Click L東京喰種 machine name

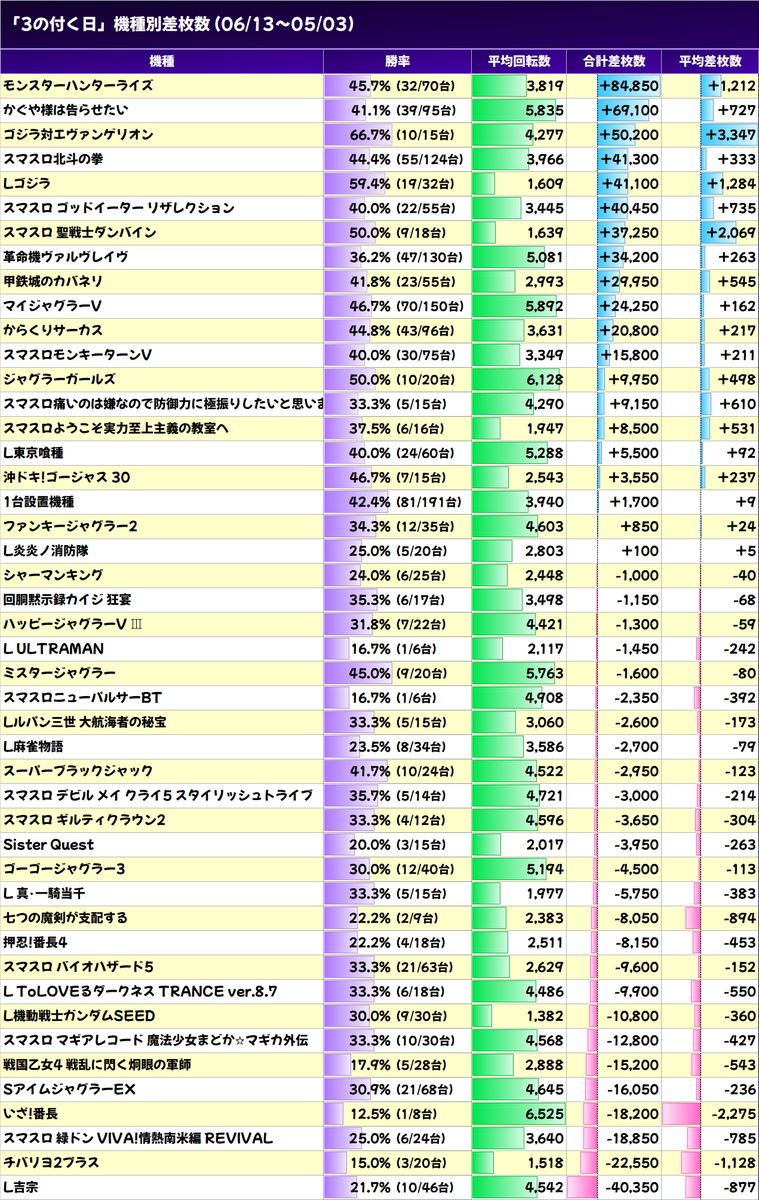click(34, 453)
